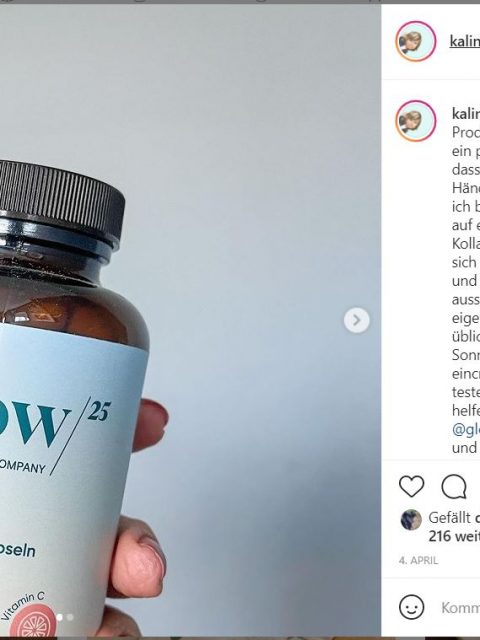Advance to next photo with the arrow

[356, 320]
